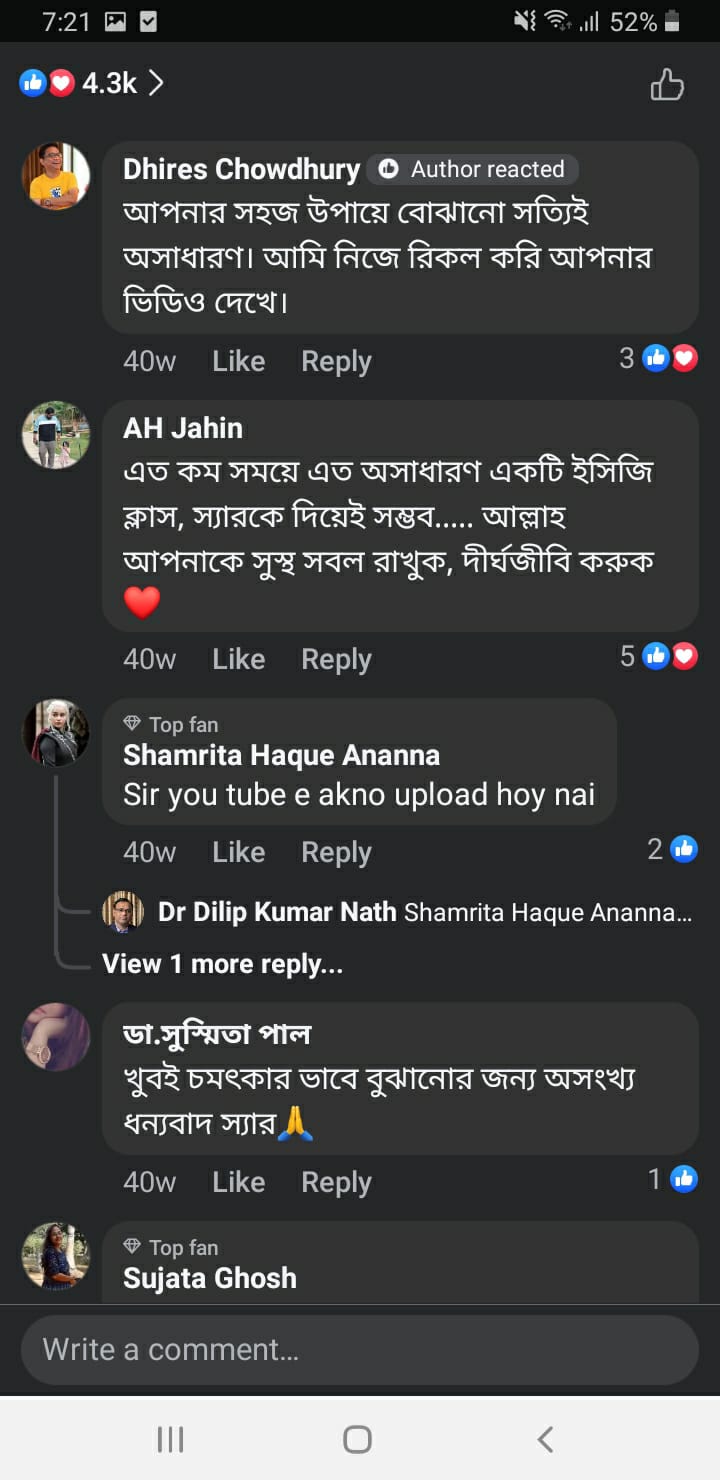Viewport: 720px width, 1480px height.
Task: Like AH Jahin's comment
Action: (x=238, y=659)
